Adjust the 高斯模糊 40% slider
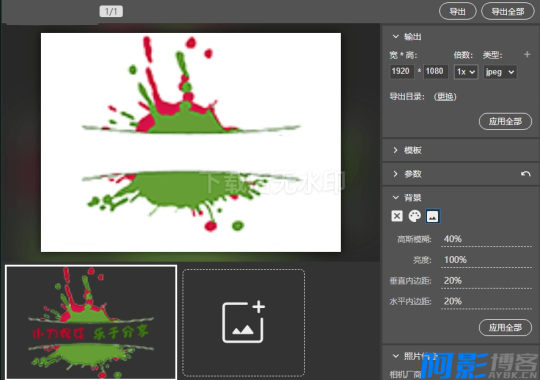This screenshot has width=540, height=380. tap(486, 240)
